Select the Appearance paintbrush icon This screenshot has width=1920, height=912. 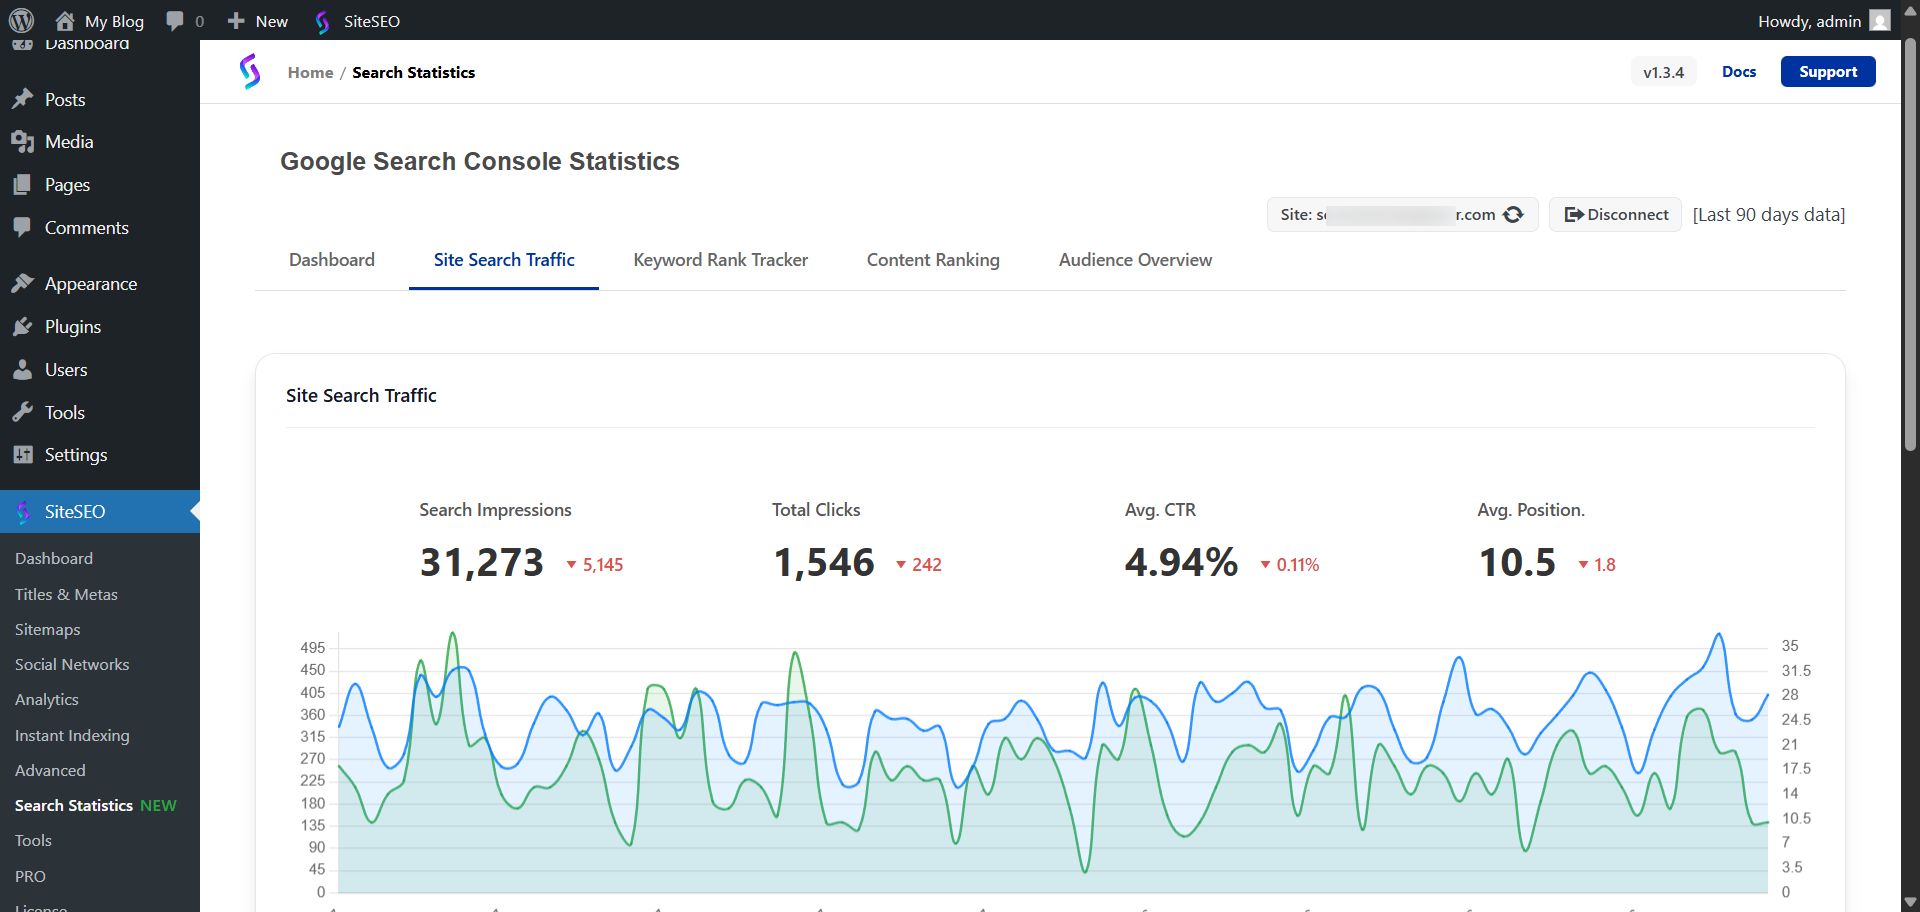pyautogui.click(x=22, y=283)
